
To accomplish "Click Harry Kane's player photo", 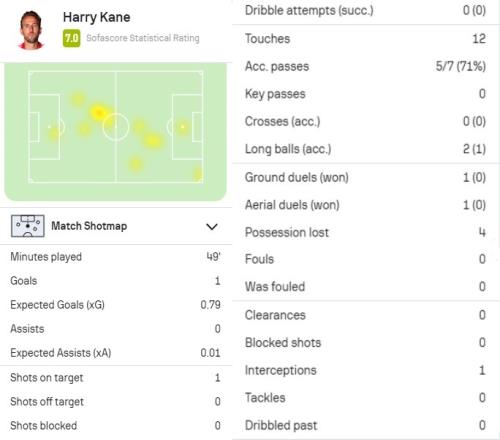I will [31, 30].
